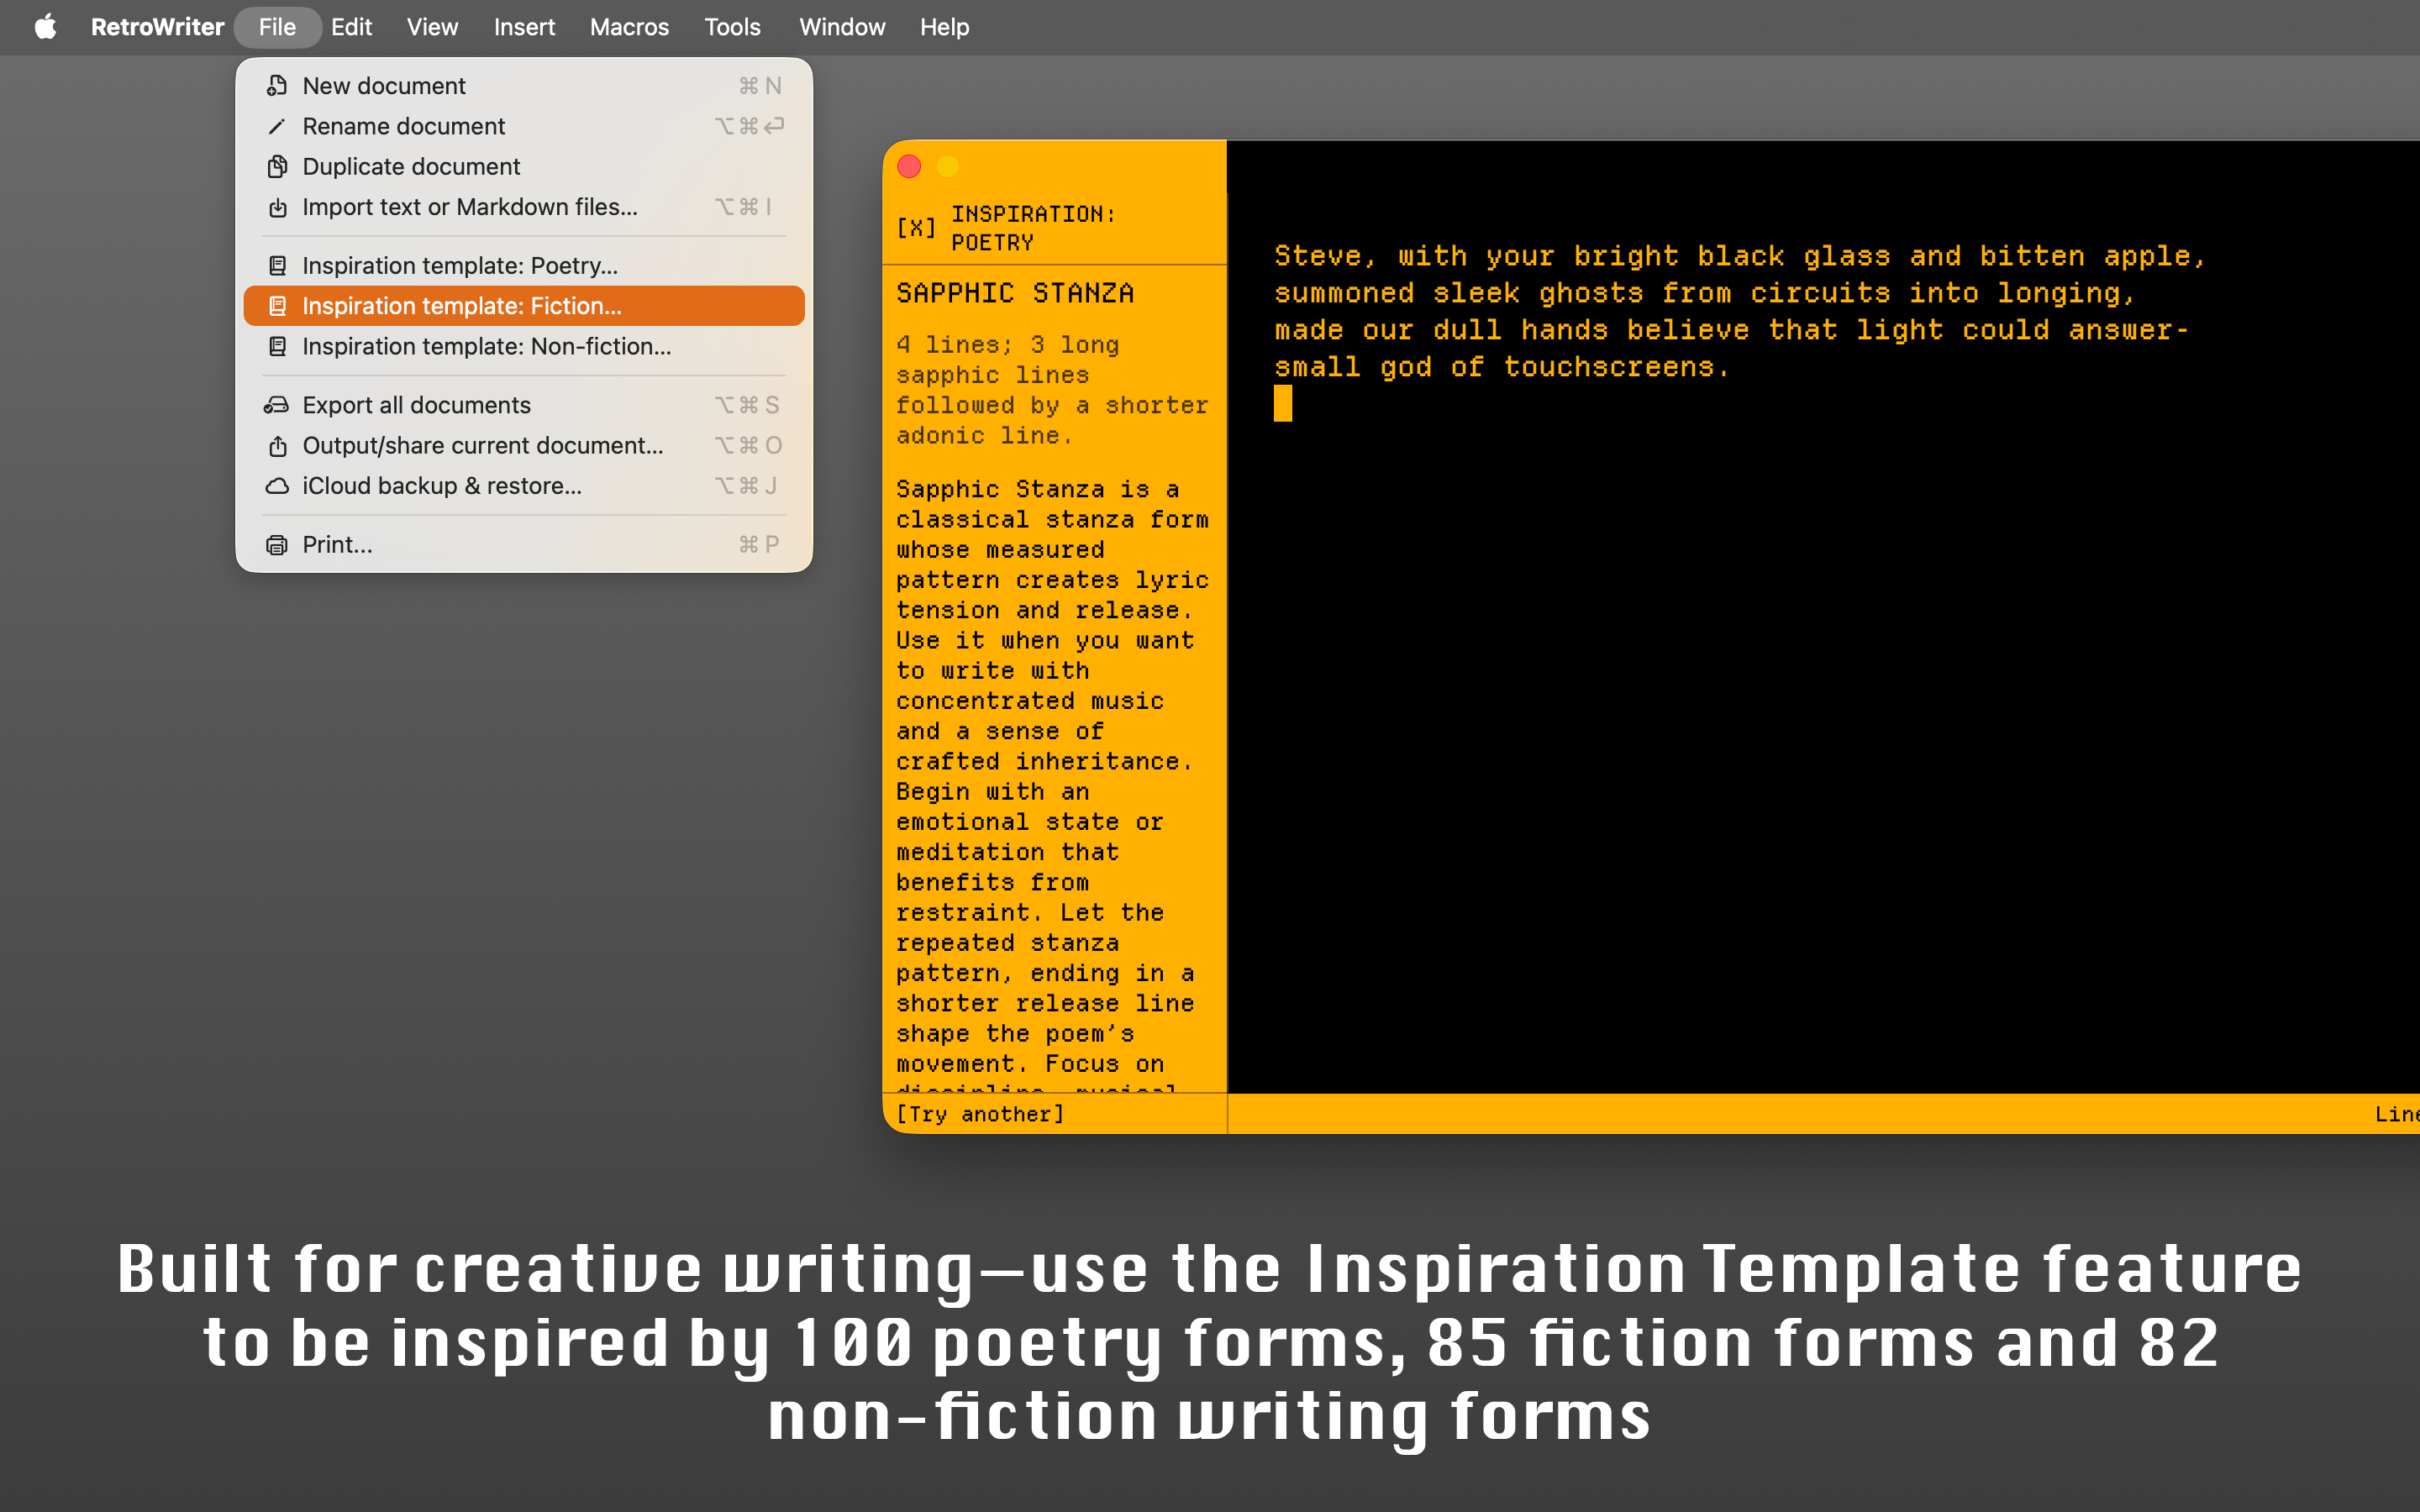Close the open File menu

point(277,27)
